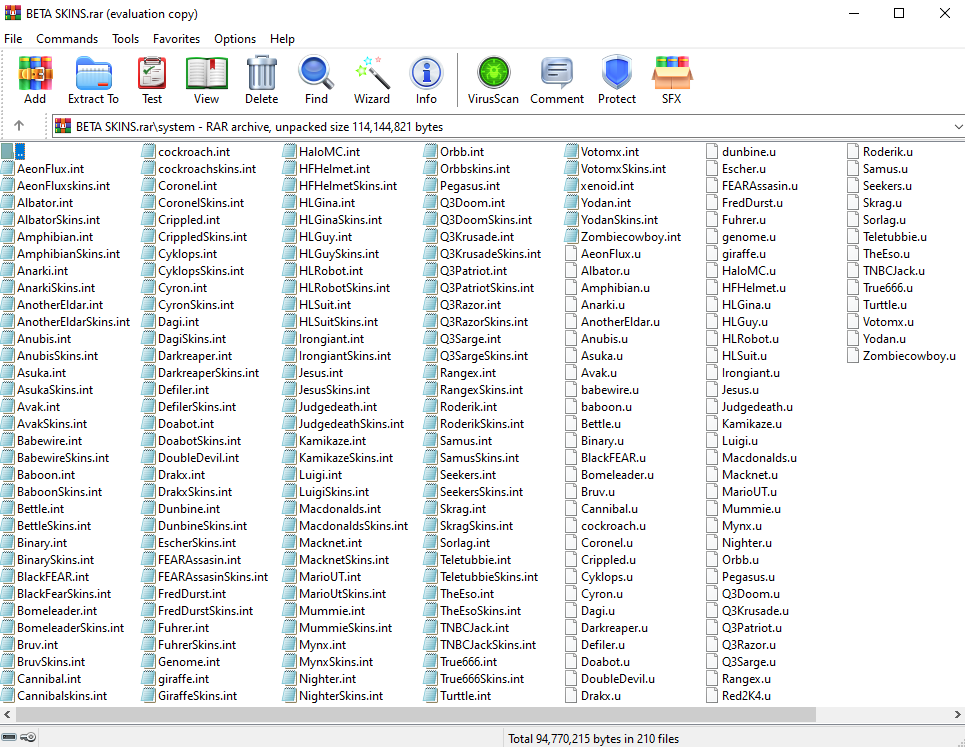This screenshot has height=747, width=965.
Task: Click the file icon beside dunbine.u
Action: [712, 151]
